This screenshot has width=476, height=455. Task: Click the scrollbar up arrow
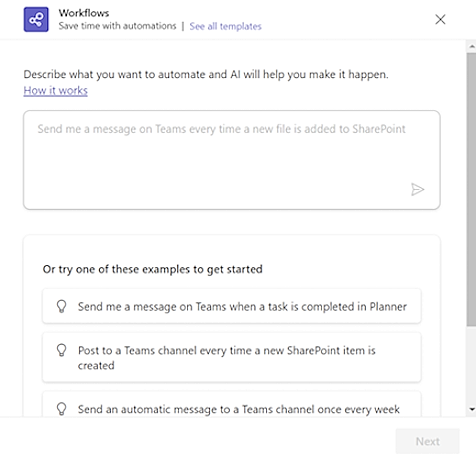coord(472,47)
